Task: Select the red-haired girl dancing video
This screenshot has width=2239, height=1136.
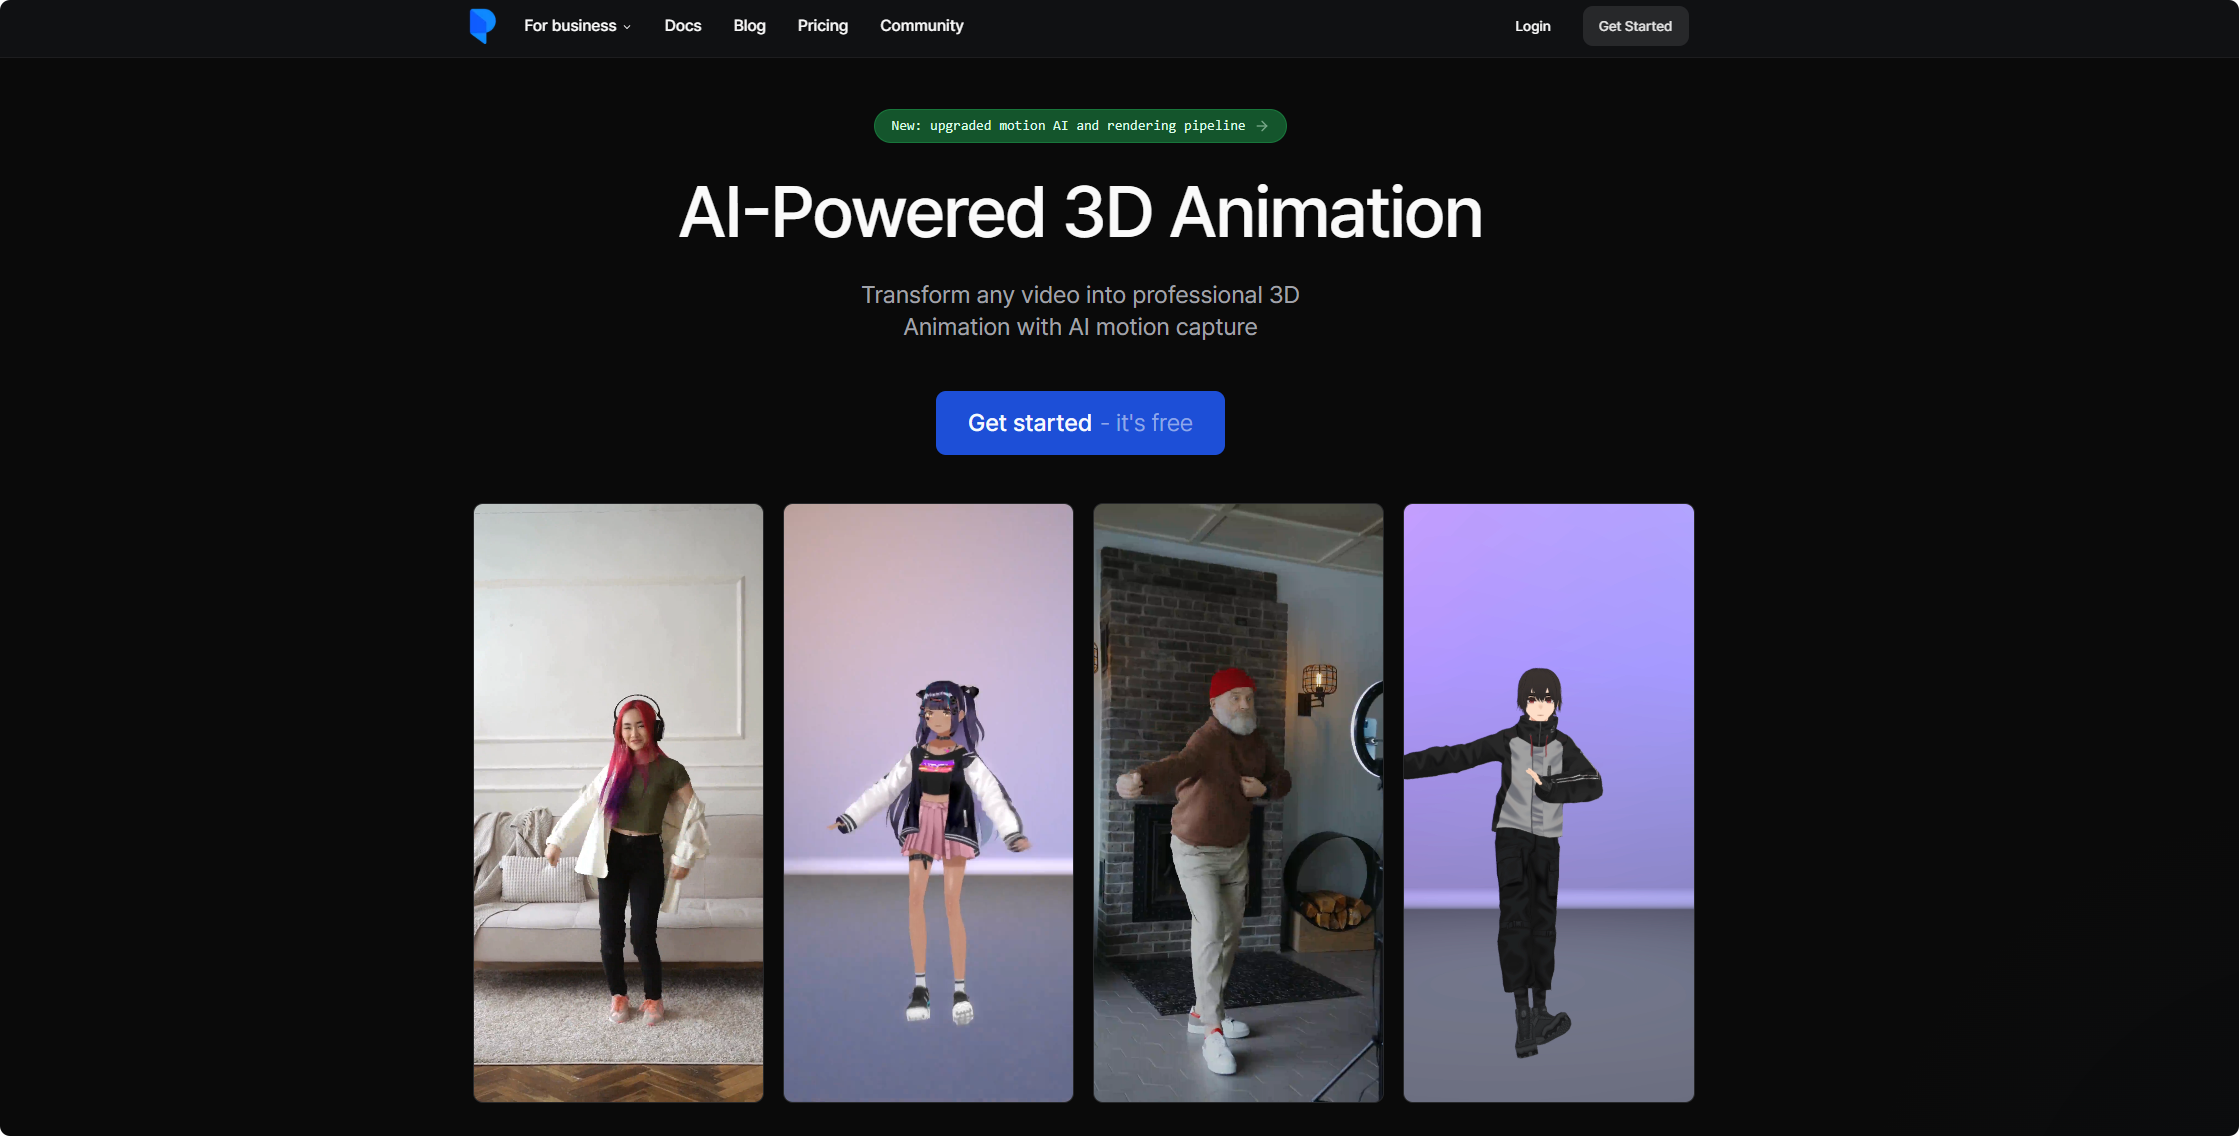Action: (618, 802)
